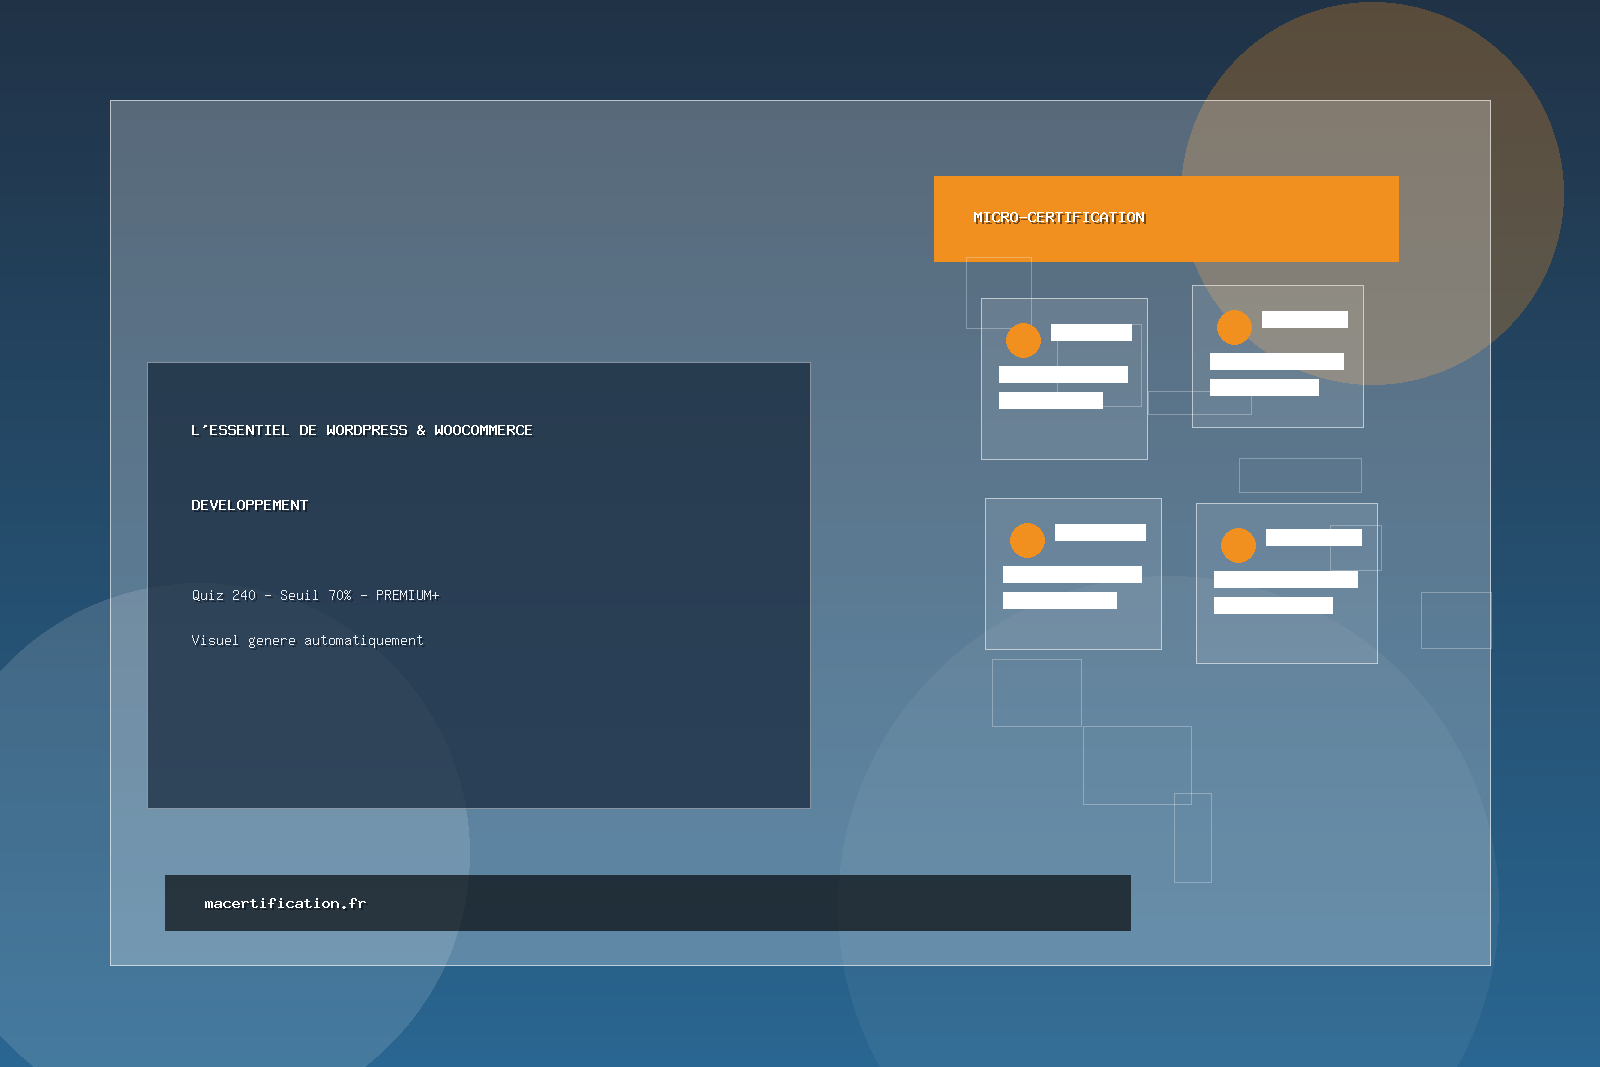Open the macertification.fr footer link
Image resolution: width=1600 pixels, height=1067 pixels.
[x=285, y=903]
